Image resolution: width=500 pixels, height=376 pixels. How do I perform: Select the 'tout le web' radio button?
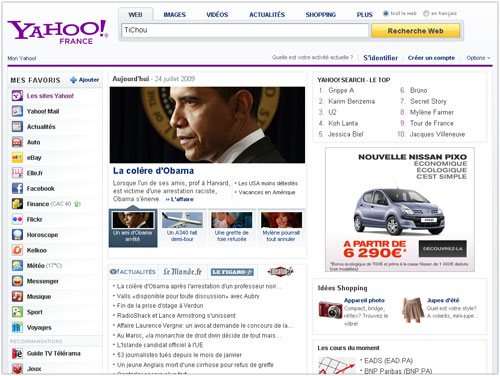tap(386, 13)
